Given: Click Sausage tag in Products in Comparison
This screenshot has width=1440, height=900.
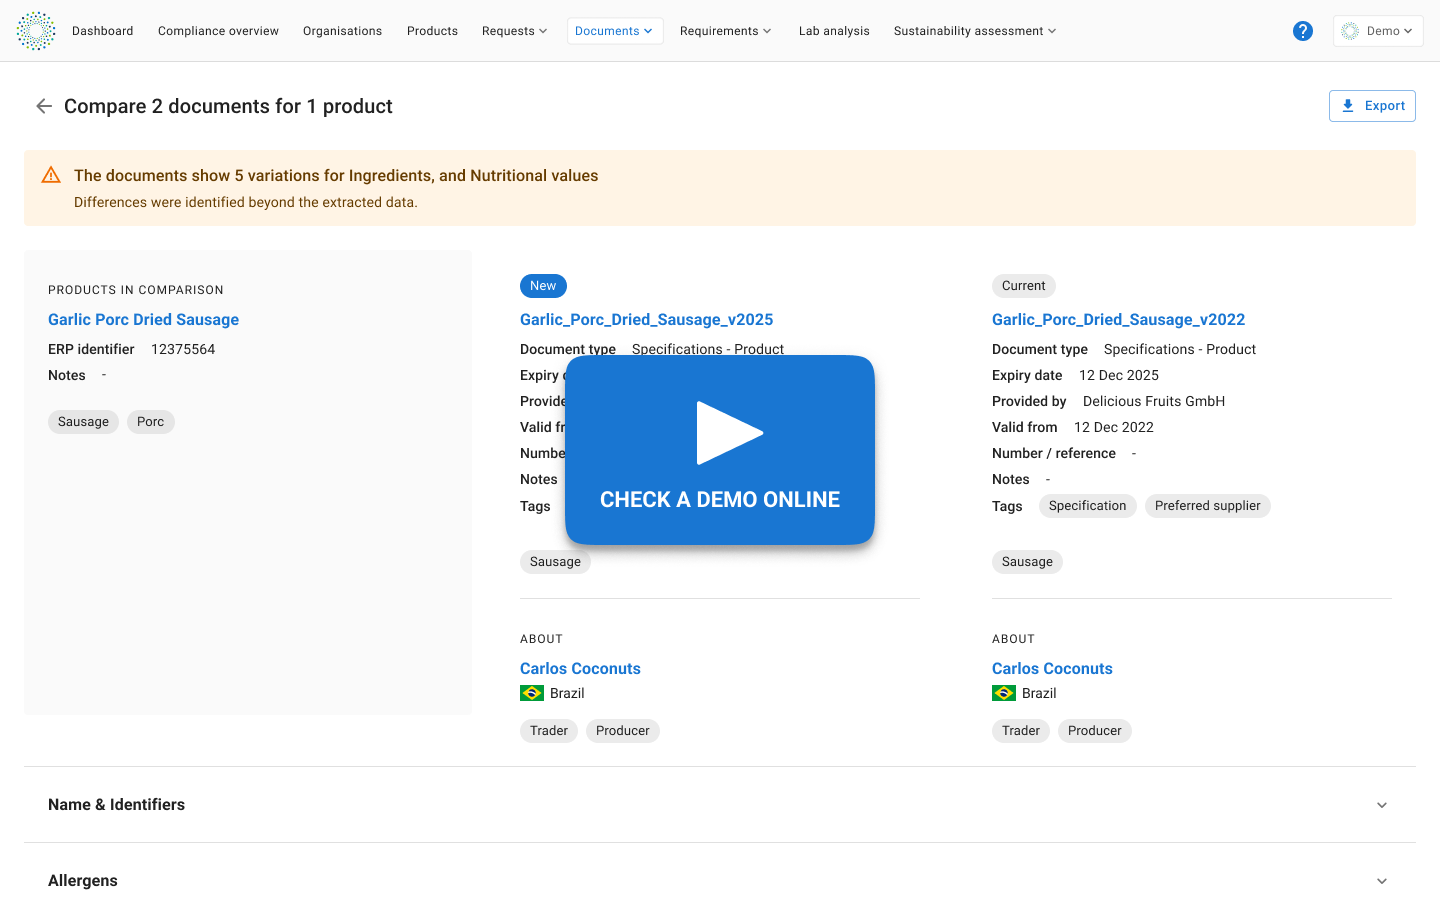Looking at the screenshot, I should point(83,422).
